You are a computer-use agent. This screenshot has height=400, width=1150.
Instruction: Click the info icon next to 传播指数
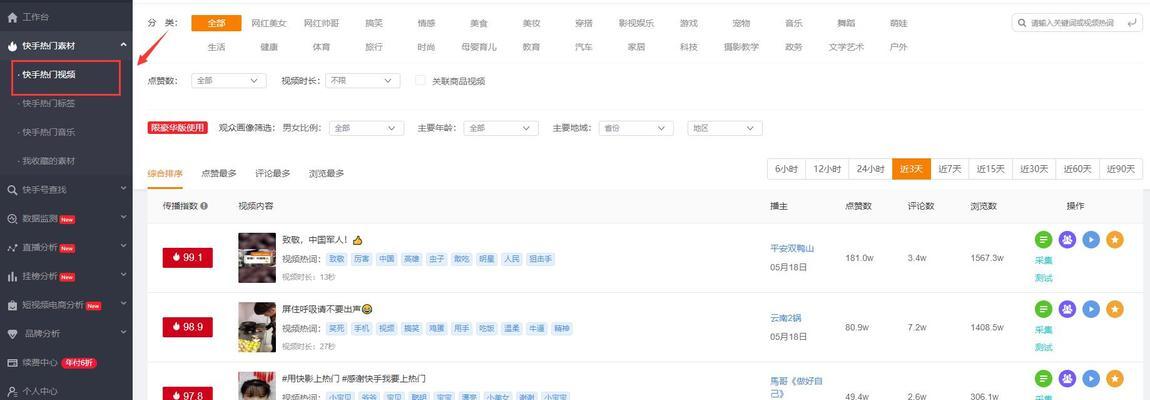click(x=204, y=206)
